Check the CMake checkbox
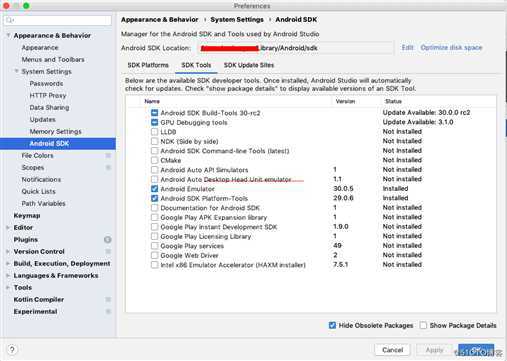 (x=154, y=160)
